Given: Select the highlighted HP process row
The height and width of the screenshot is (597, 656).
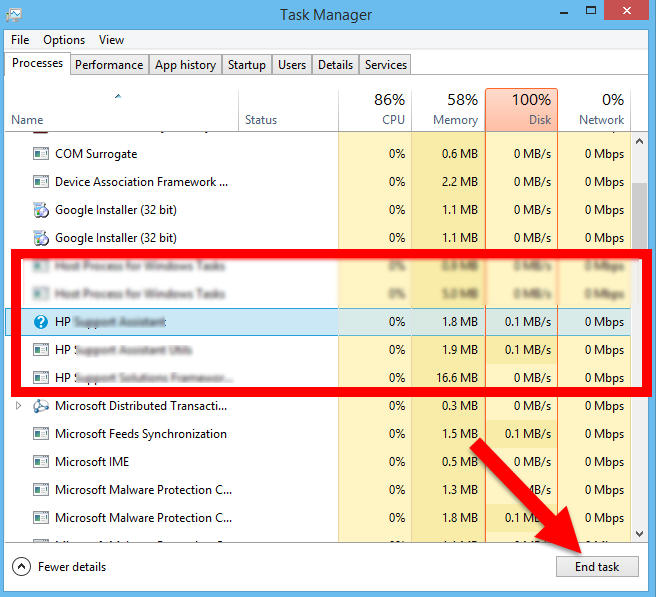Looking at the screenshot, I should tap(318, 322).
